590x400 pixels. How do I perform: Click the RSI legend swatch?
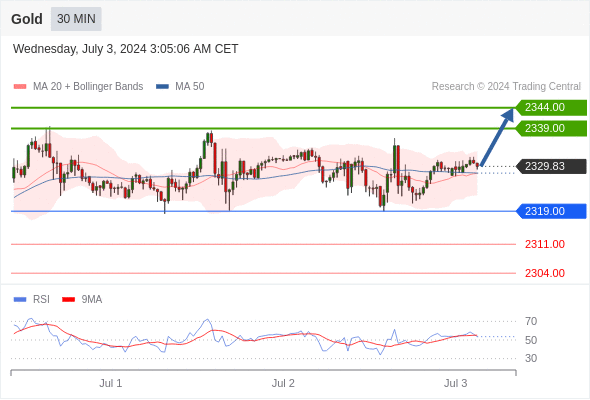tap(20, 300)
